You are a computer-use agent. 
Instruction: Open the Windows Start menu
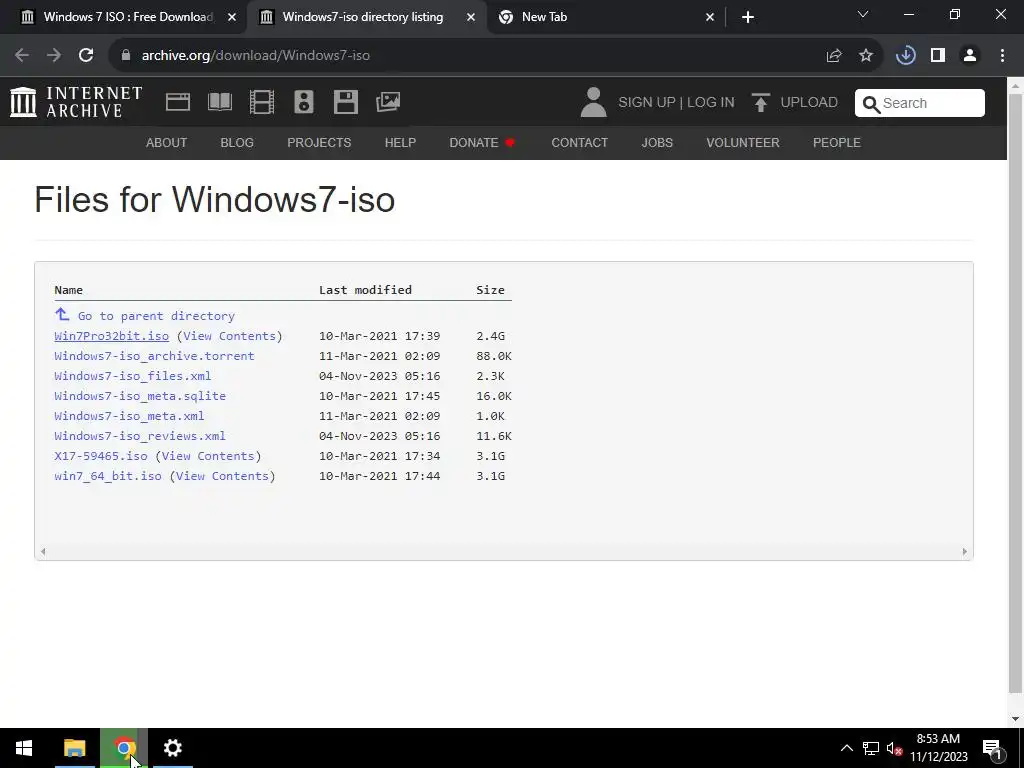(24, 748)
